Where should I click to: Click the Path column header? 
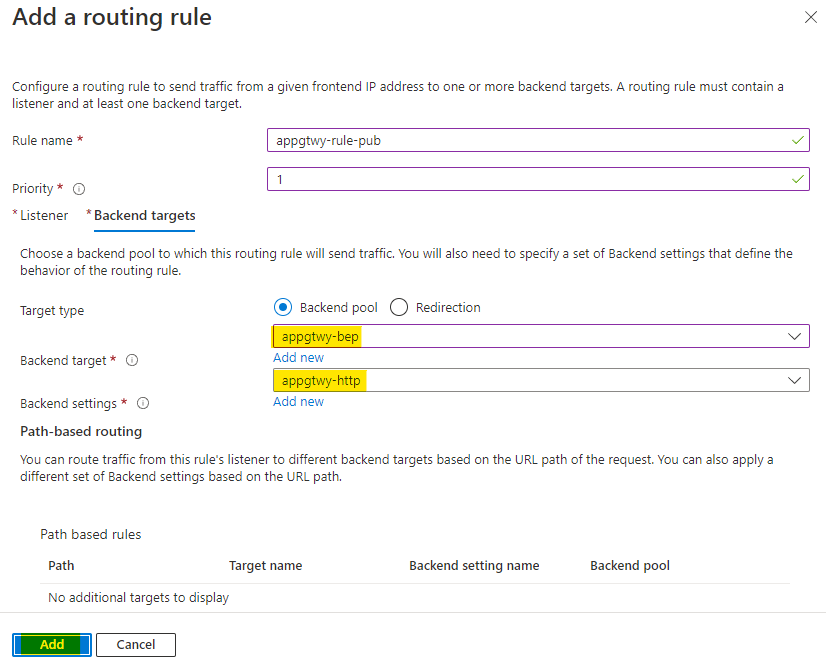(x=61, y=565)
